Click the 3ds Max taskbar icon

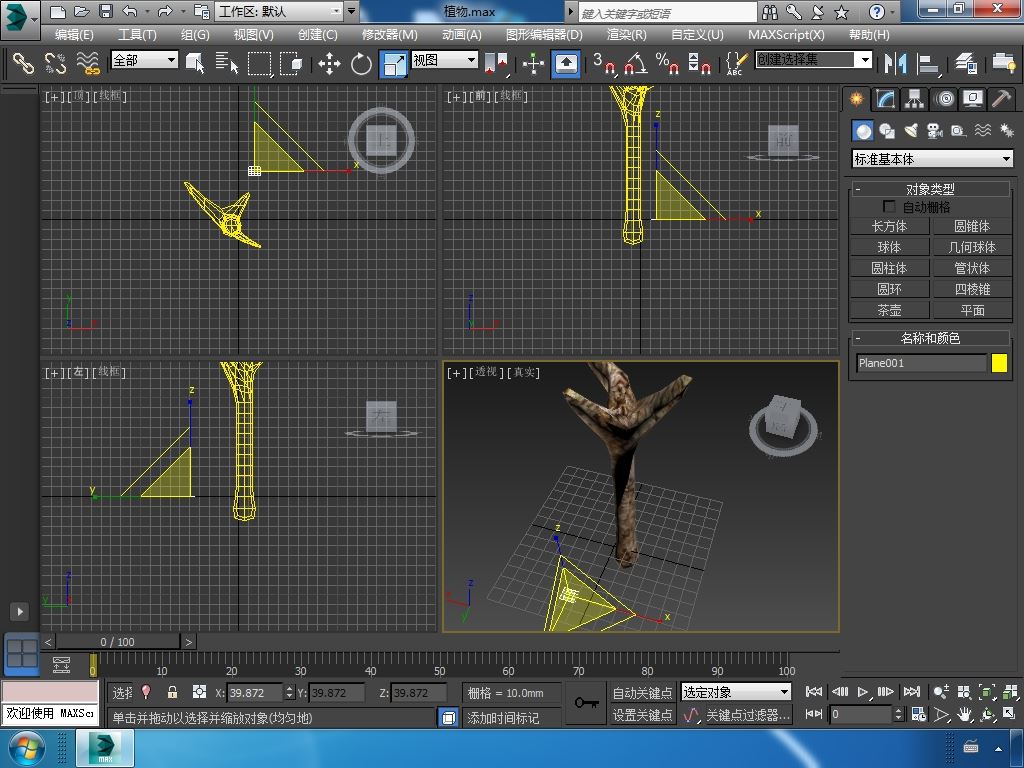pos(105,748)
